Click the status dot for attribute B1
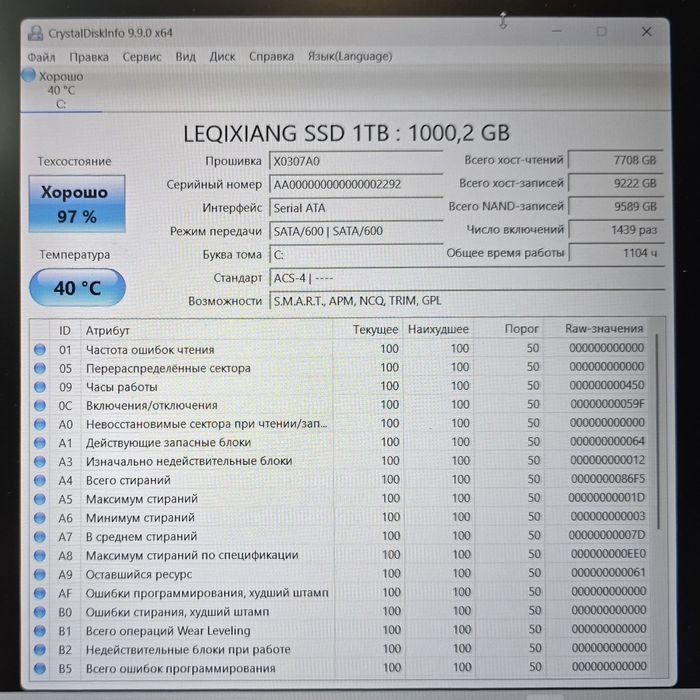This screenshot has height=700, width=700. tap(40, 631)
